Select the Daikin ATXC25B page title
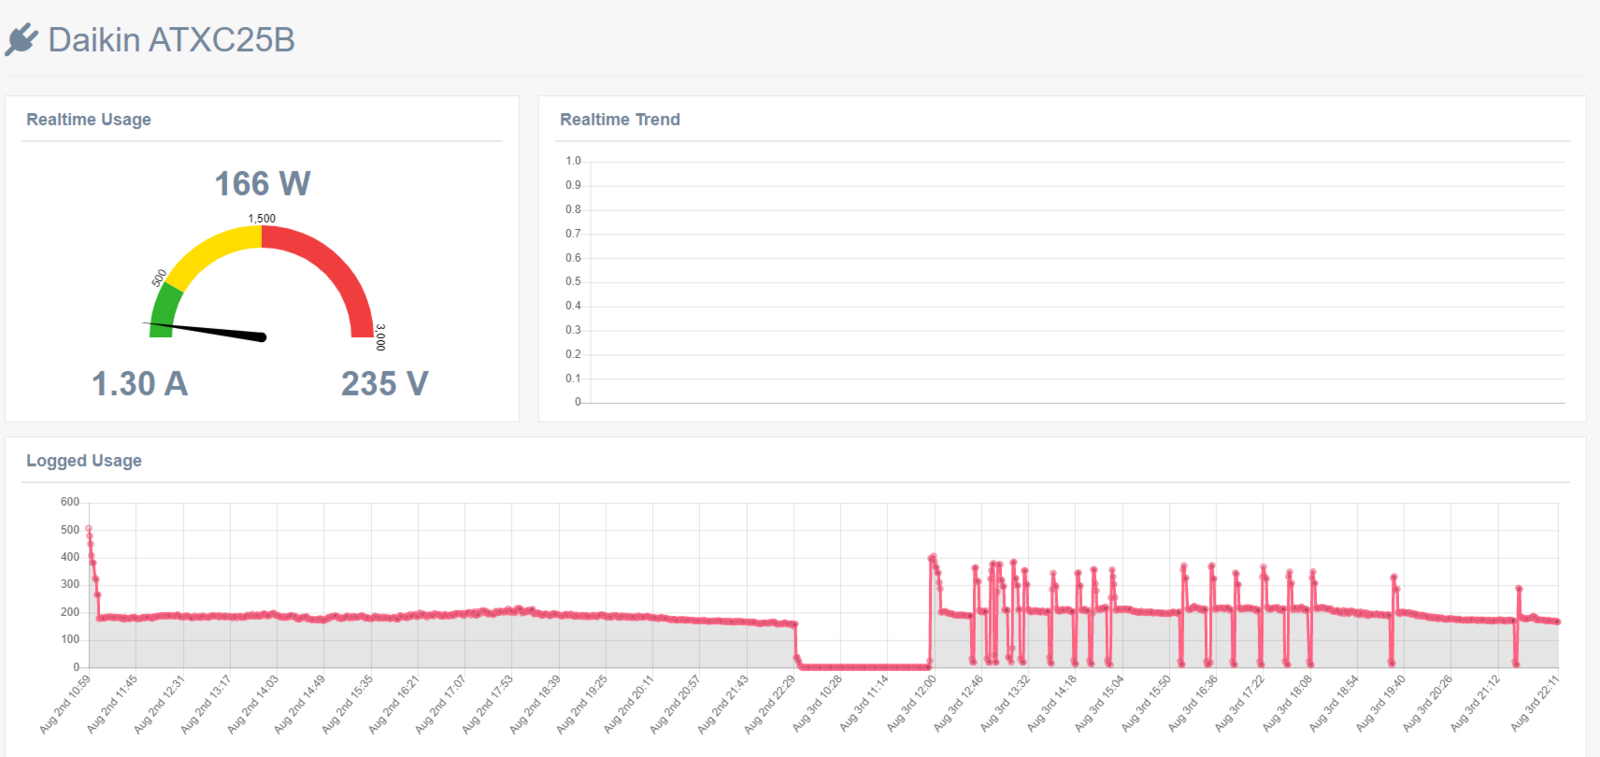The image size is (1600, 757). click(x=171, y=40)
